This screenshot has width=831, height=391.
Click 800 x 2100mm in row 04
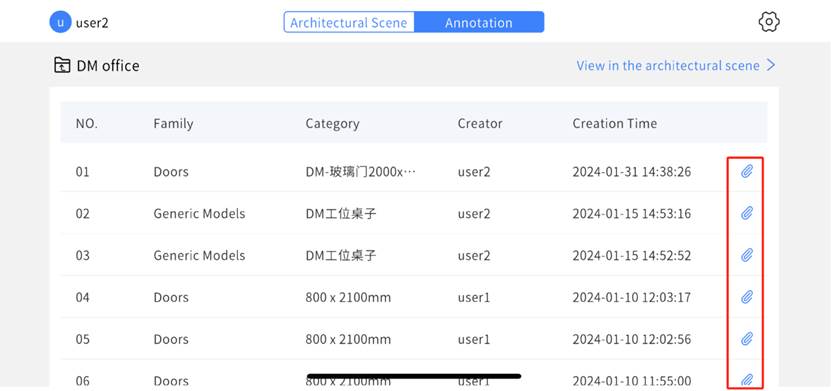pyautogui.click(x=348, y=297)
